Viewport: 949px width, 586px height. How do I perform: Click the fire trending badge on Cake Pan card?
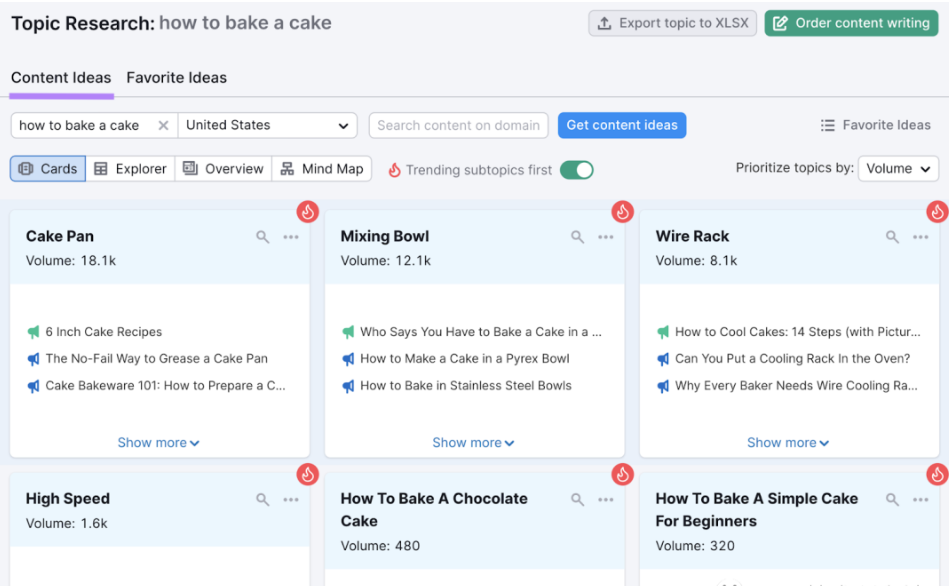click(307, 212)
